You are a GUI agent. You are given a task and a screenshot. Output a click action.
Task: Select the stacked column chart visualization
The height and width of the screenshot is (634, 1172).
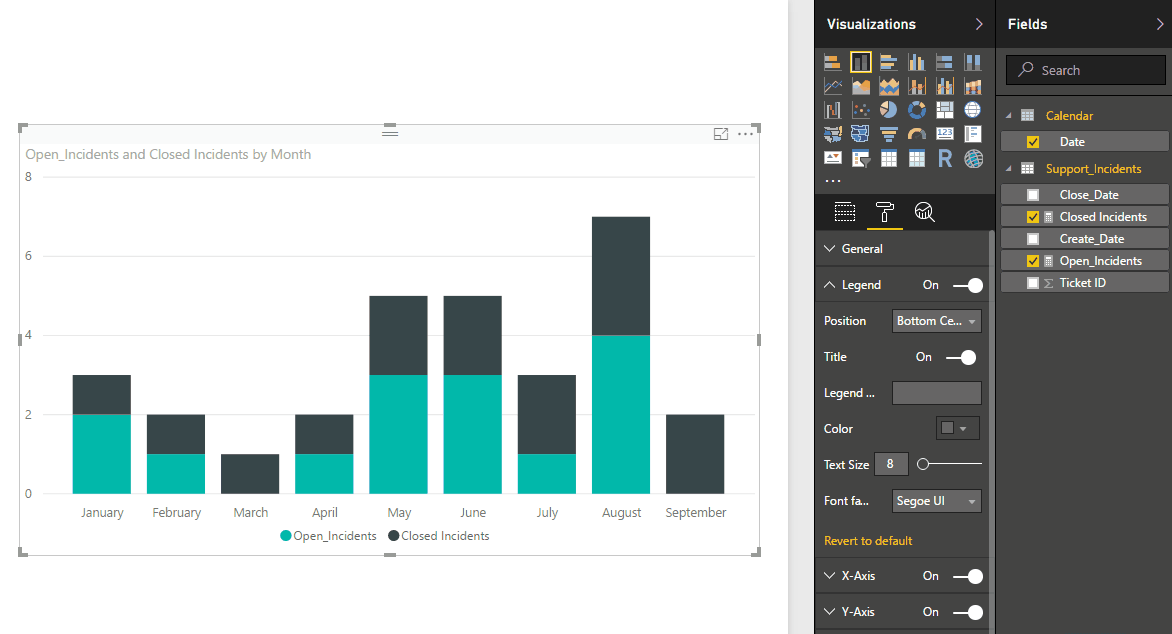point(860,62)
